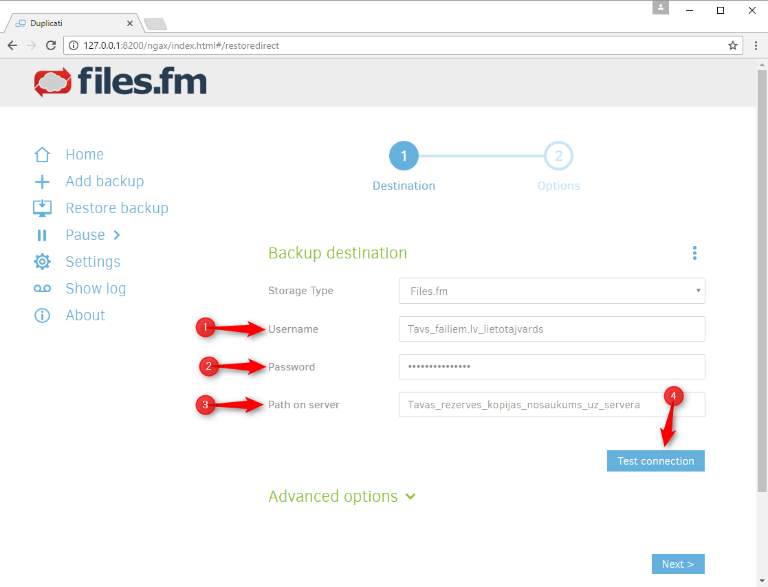
Task: Focus the Path on server field
Action: click(552, 404)
